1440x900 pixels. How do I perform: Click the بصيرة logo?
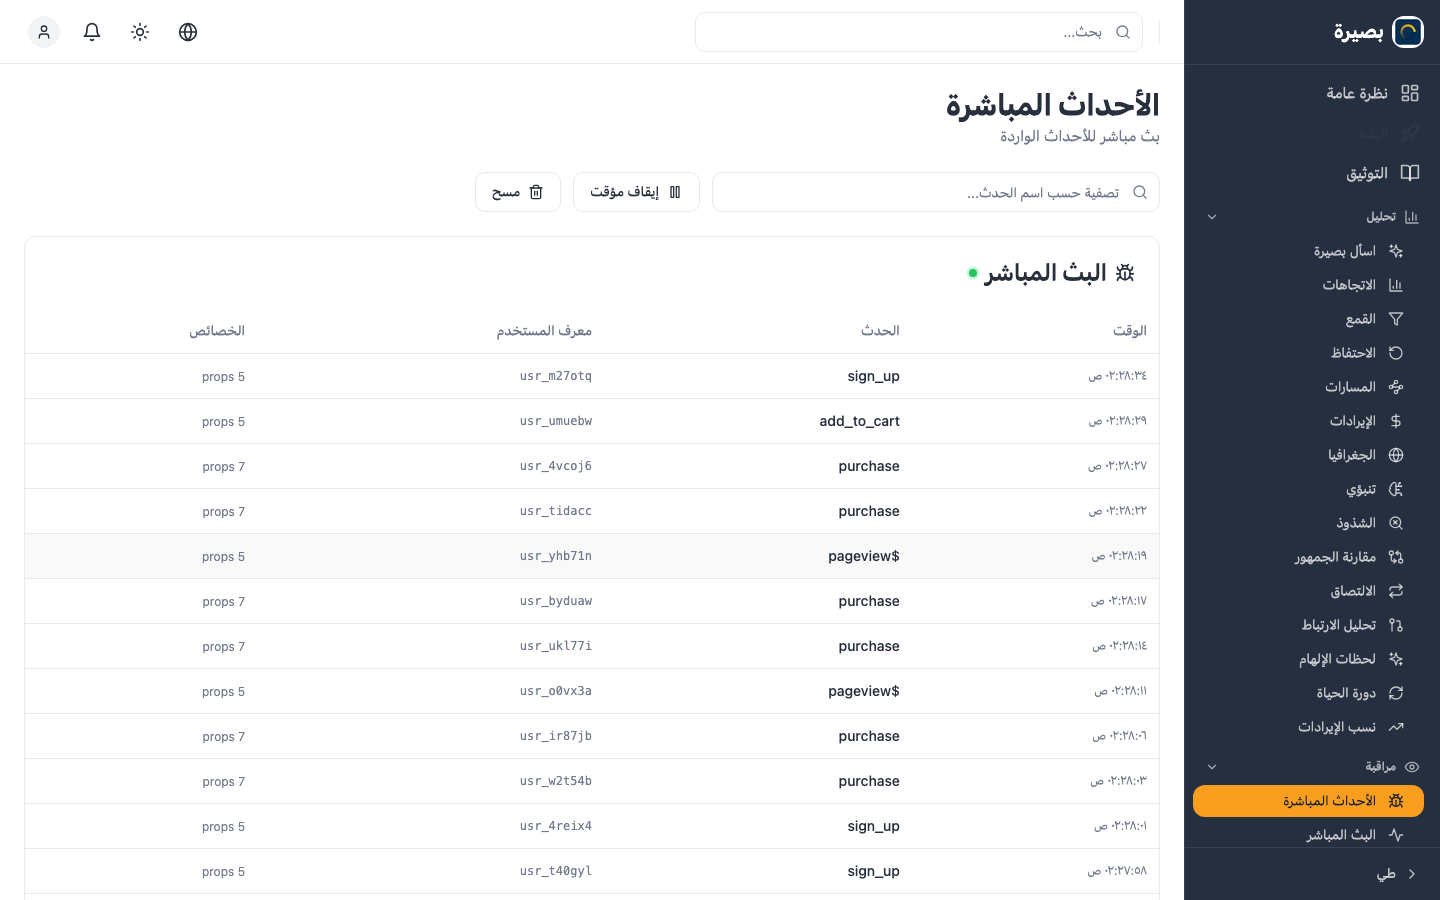pyautogui.click(x=1378, y=32)
